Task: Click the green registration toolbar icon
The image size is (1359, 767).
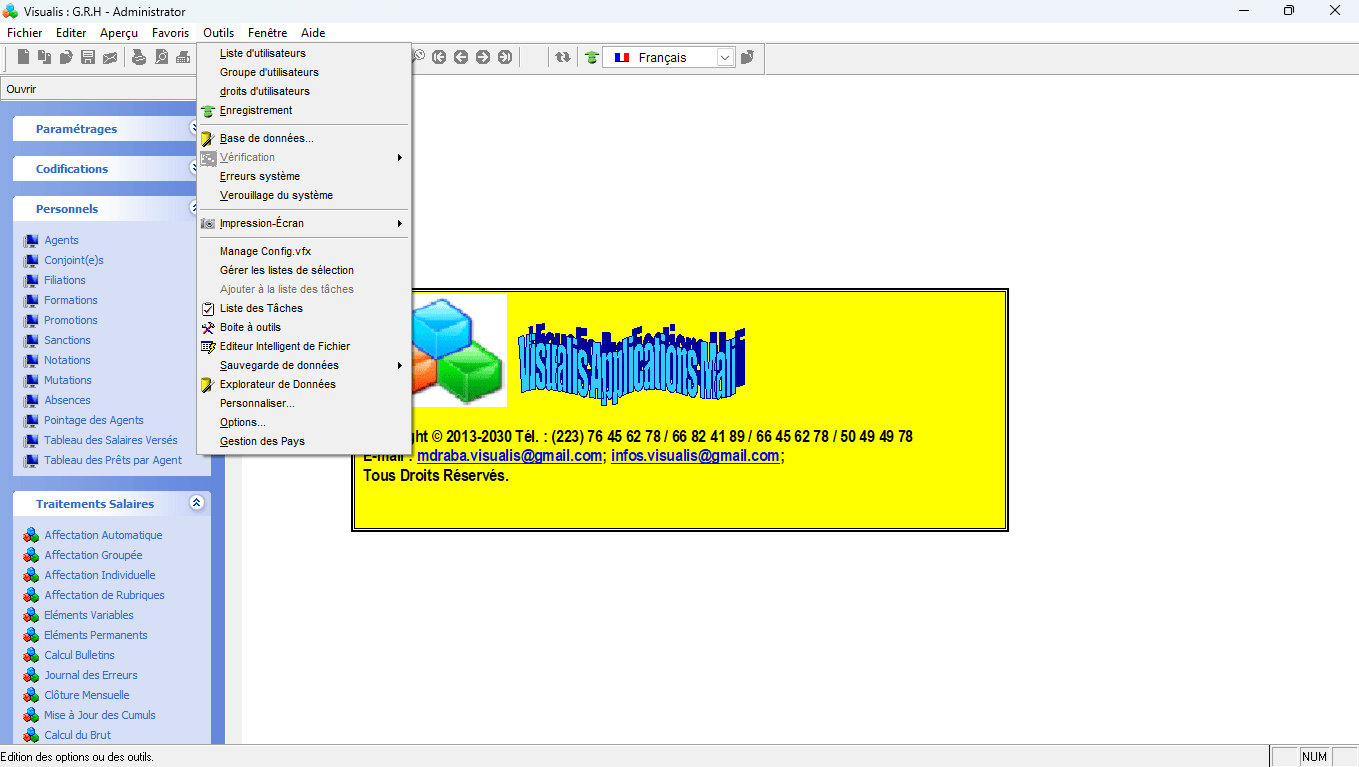Action: pos(592,58)
